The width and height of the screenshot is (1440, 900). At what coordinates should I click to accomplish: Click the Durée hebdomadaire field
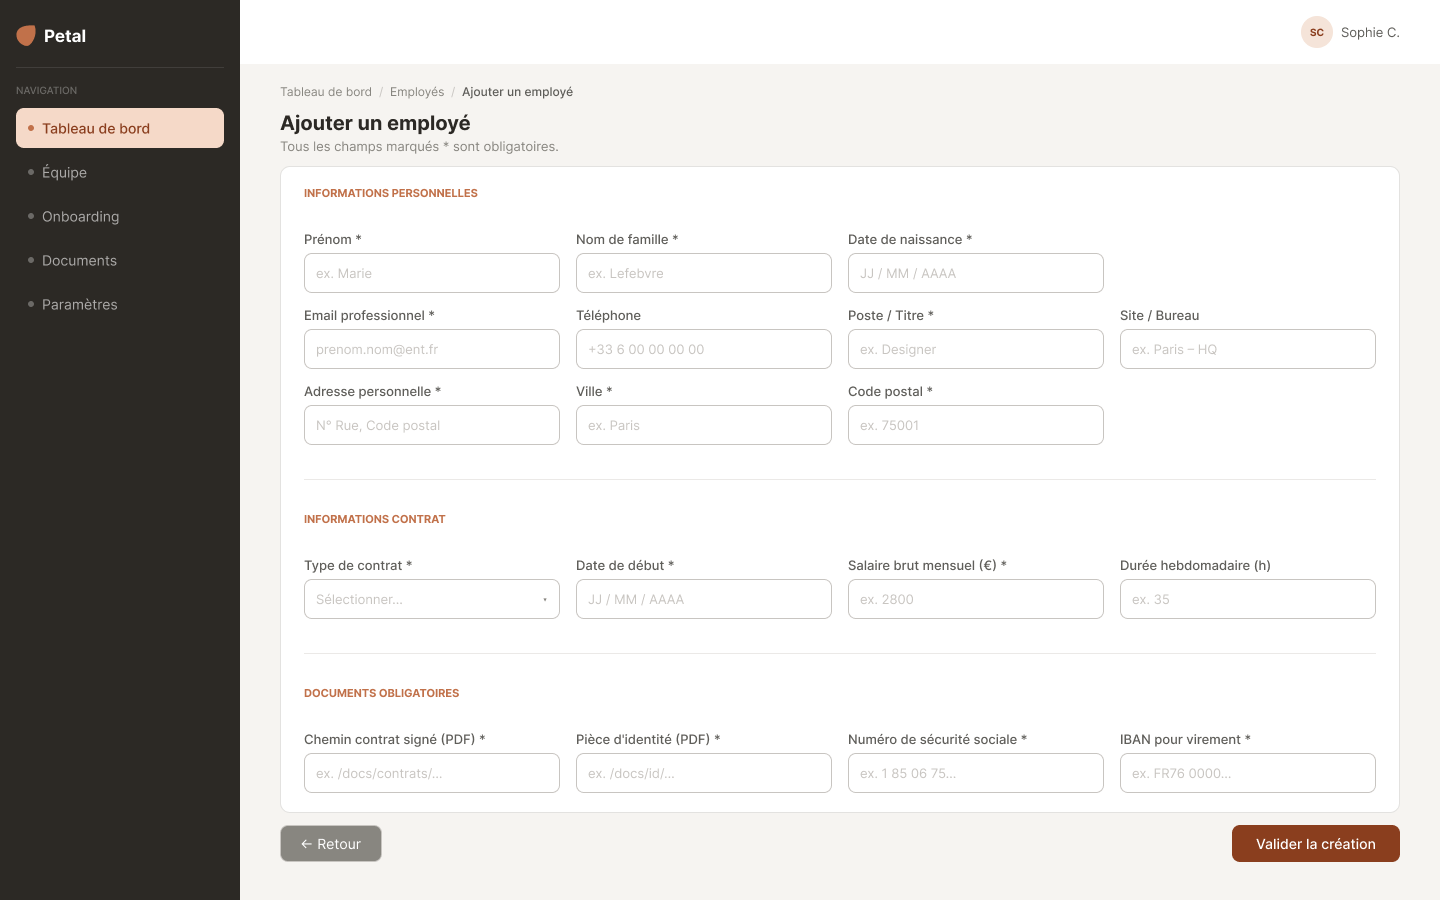(x=1248, y=599)
